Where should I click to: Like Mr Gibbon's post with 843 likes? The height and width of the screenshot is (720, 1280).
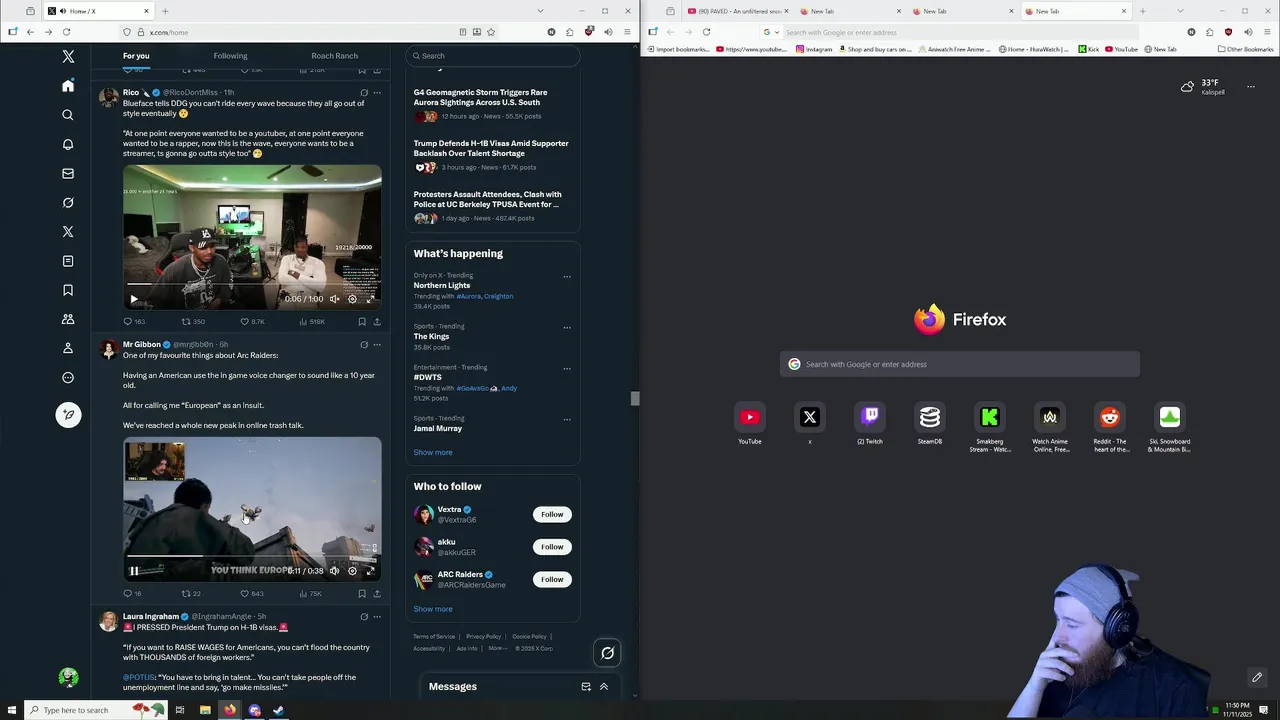click(x=251, y=593)
